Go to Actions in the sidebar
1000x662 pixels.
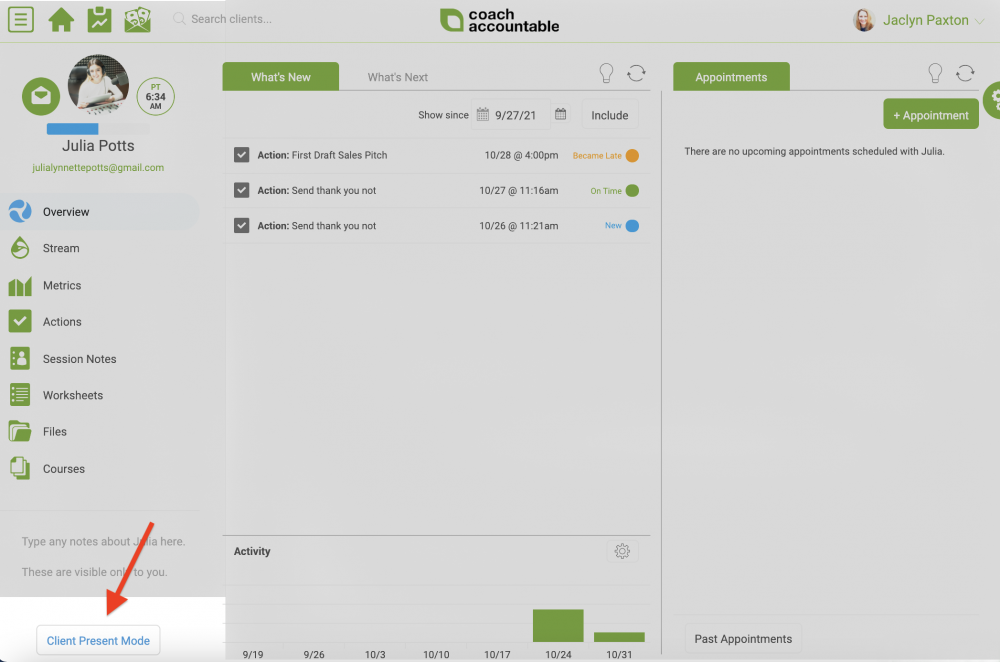coord(62,322)
